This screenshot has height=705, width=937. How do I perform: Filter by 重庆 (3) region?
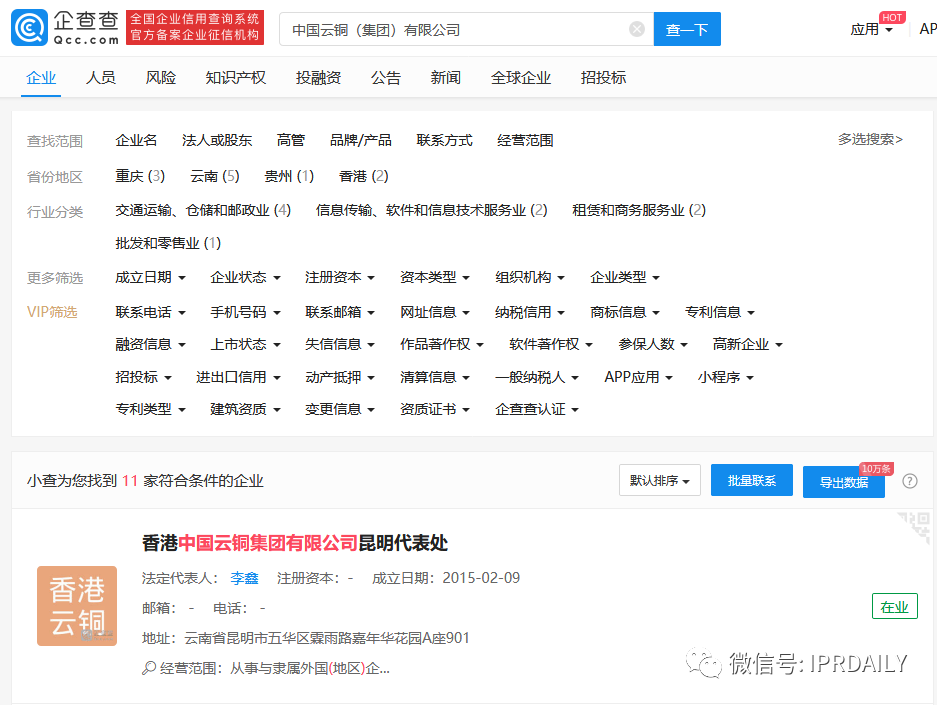coord(140,176)
